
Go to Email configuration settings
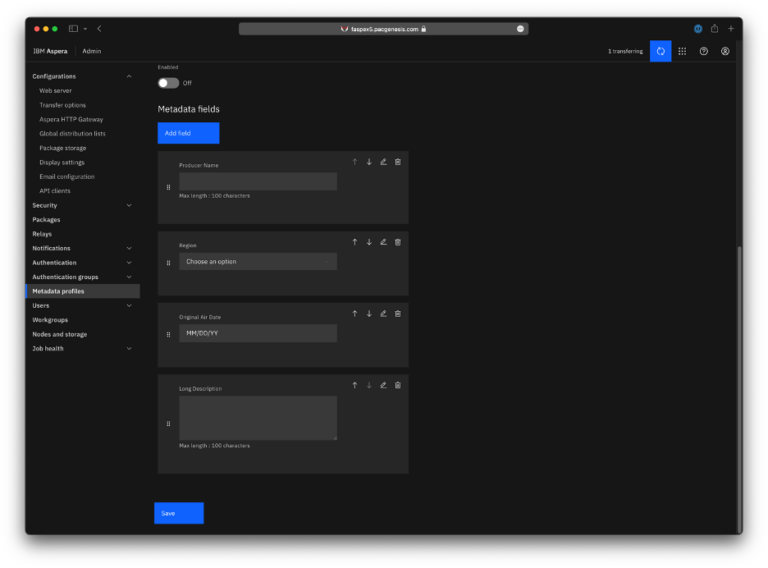click(67, 176)
